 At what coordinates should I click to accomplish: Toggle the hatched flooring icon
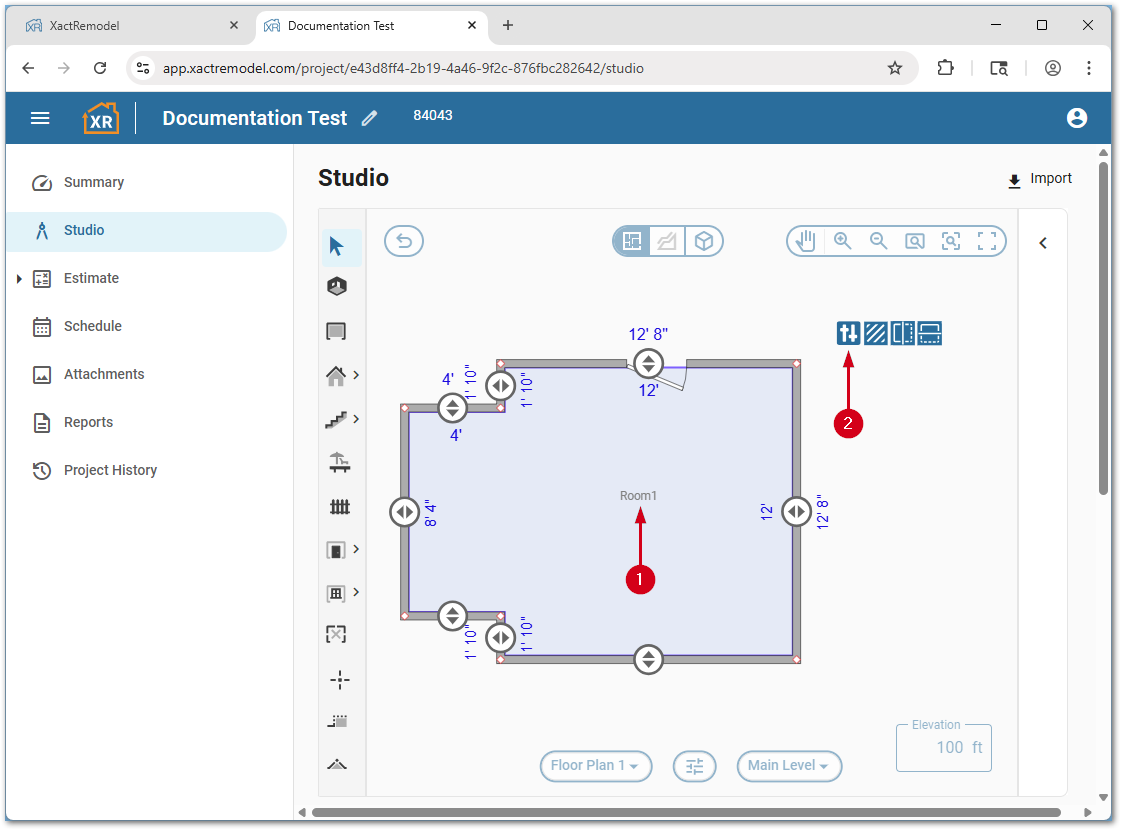click(x=876, y=333)
